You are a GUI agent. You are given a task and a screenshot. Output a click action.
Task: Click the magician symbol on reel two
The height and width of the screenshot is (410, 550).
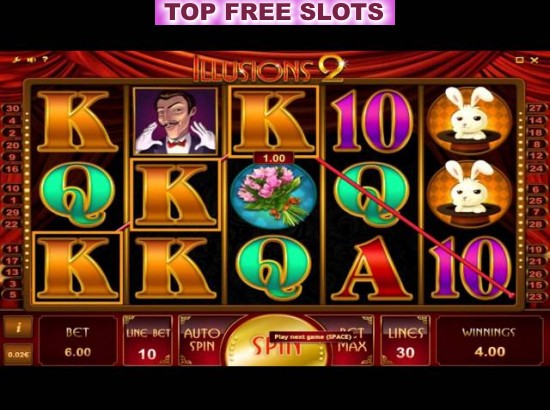175,121
